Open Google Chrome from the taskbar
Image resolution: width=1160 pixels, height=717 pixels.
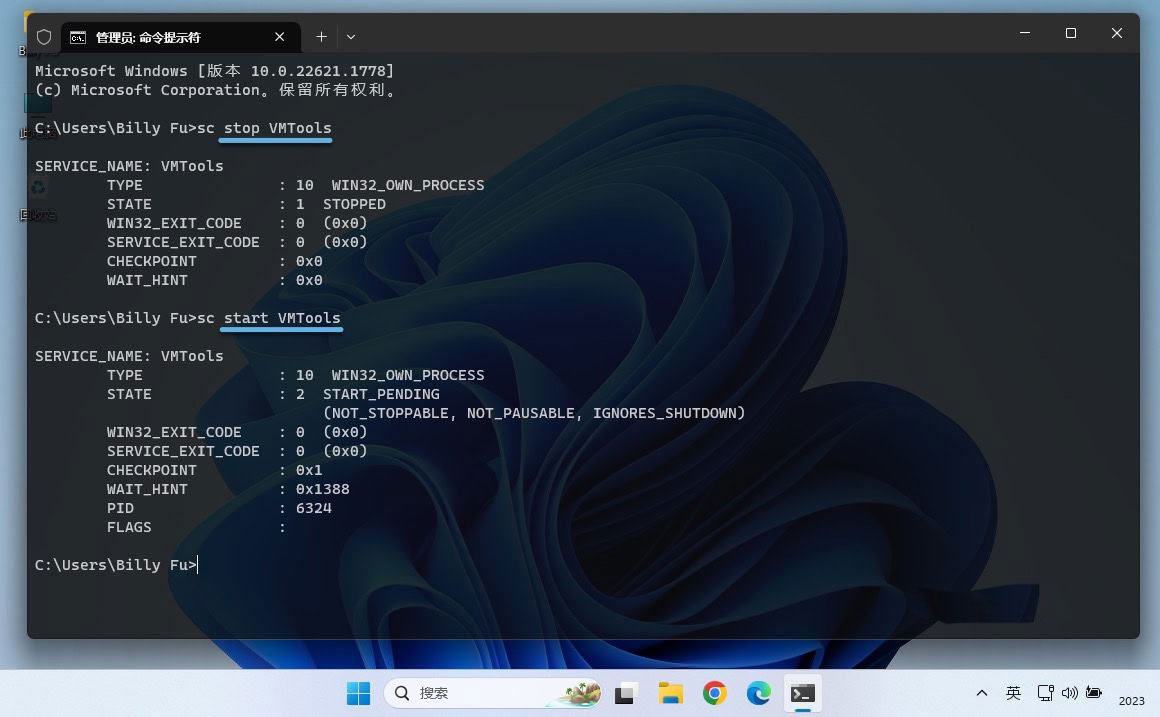point(714,693)
